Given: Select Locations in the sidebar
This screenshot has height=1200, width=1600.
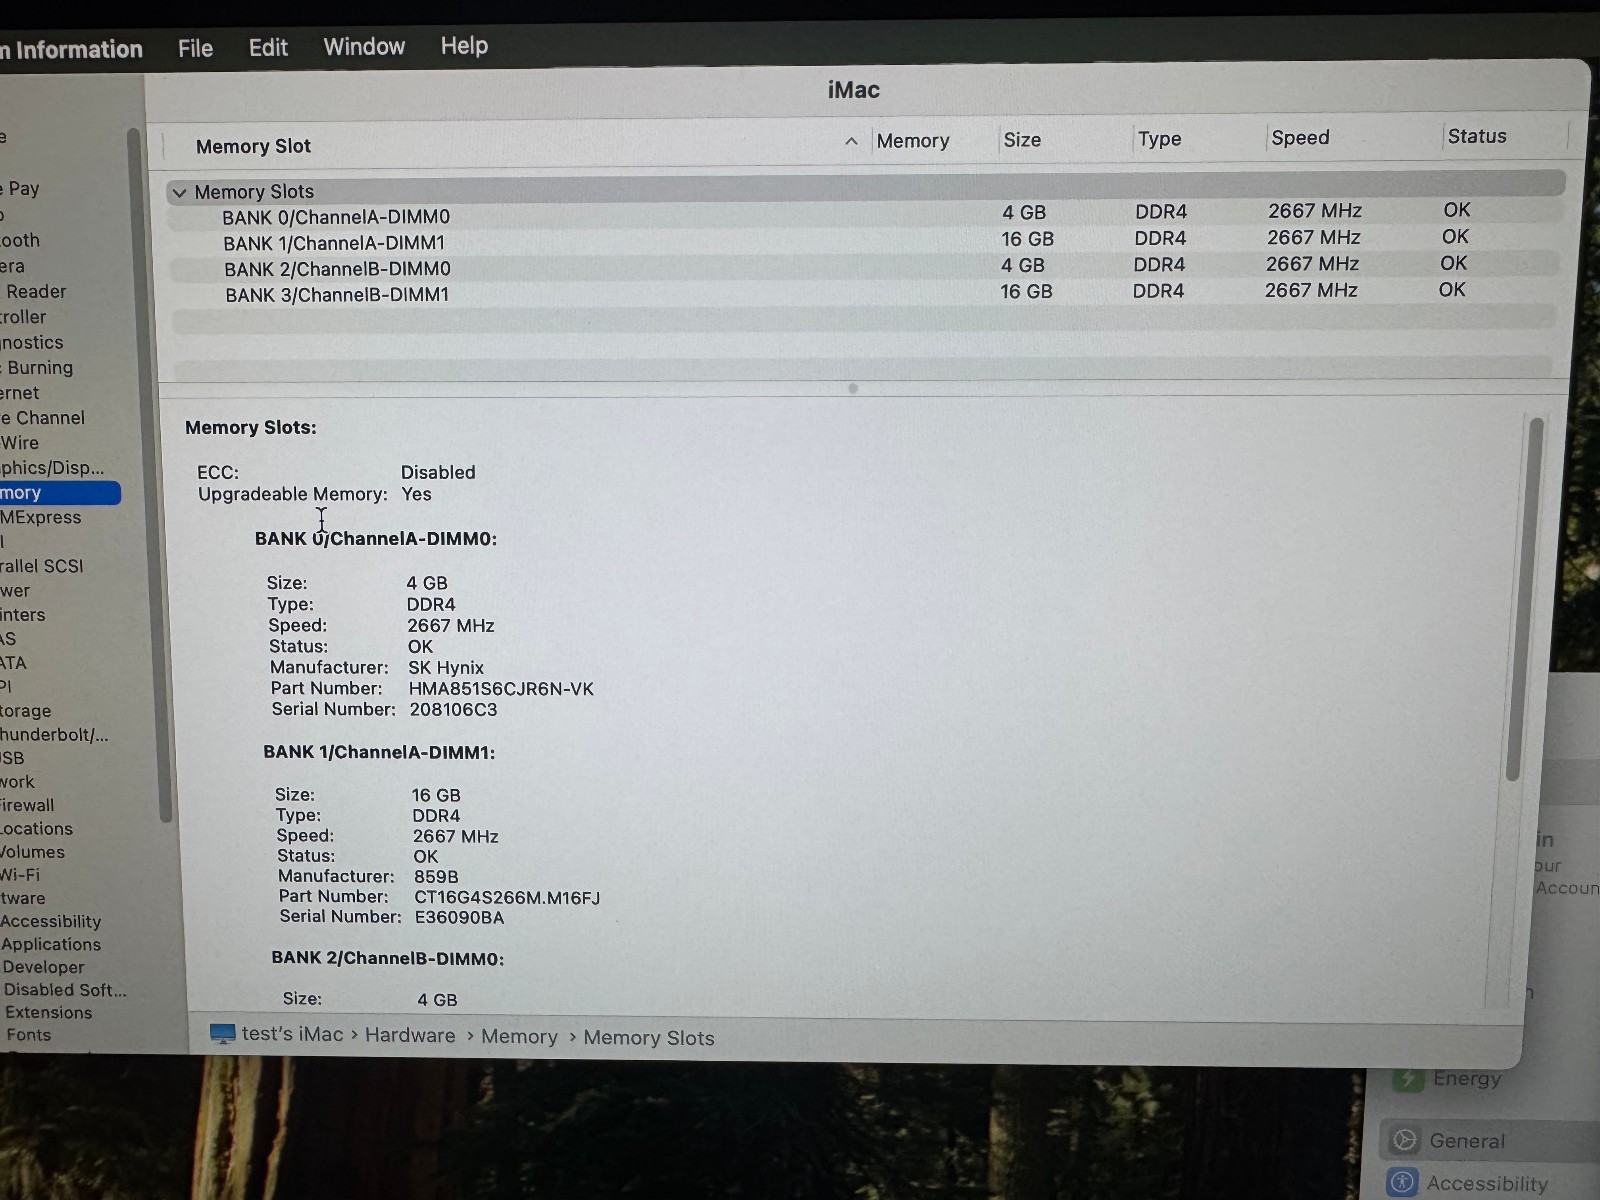Looking at the screenshot, I should click(37, 829).
